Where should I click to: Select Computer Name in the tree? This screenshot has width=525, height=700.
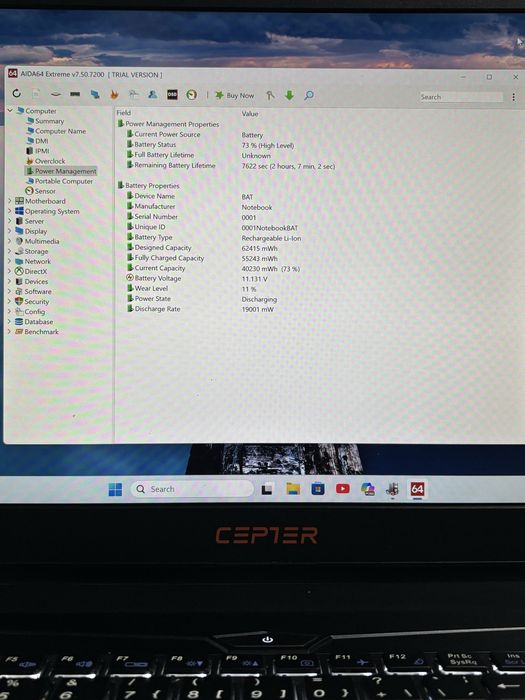tap(56, 131)
